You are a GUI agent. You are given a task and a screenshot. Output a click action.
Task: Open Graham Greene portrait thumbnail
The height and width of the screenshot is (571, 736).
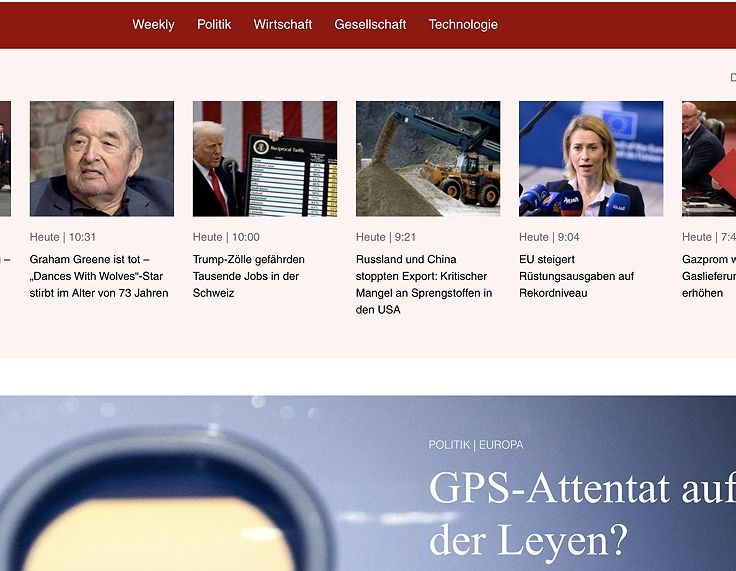pos(102,159)
